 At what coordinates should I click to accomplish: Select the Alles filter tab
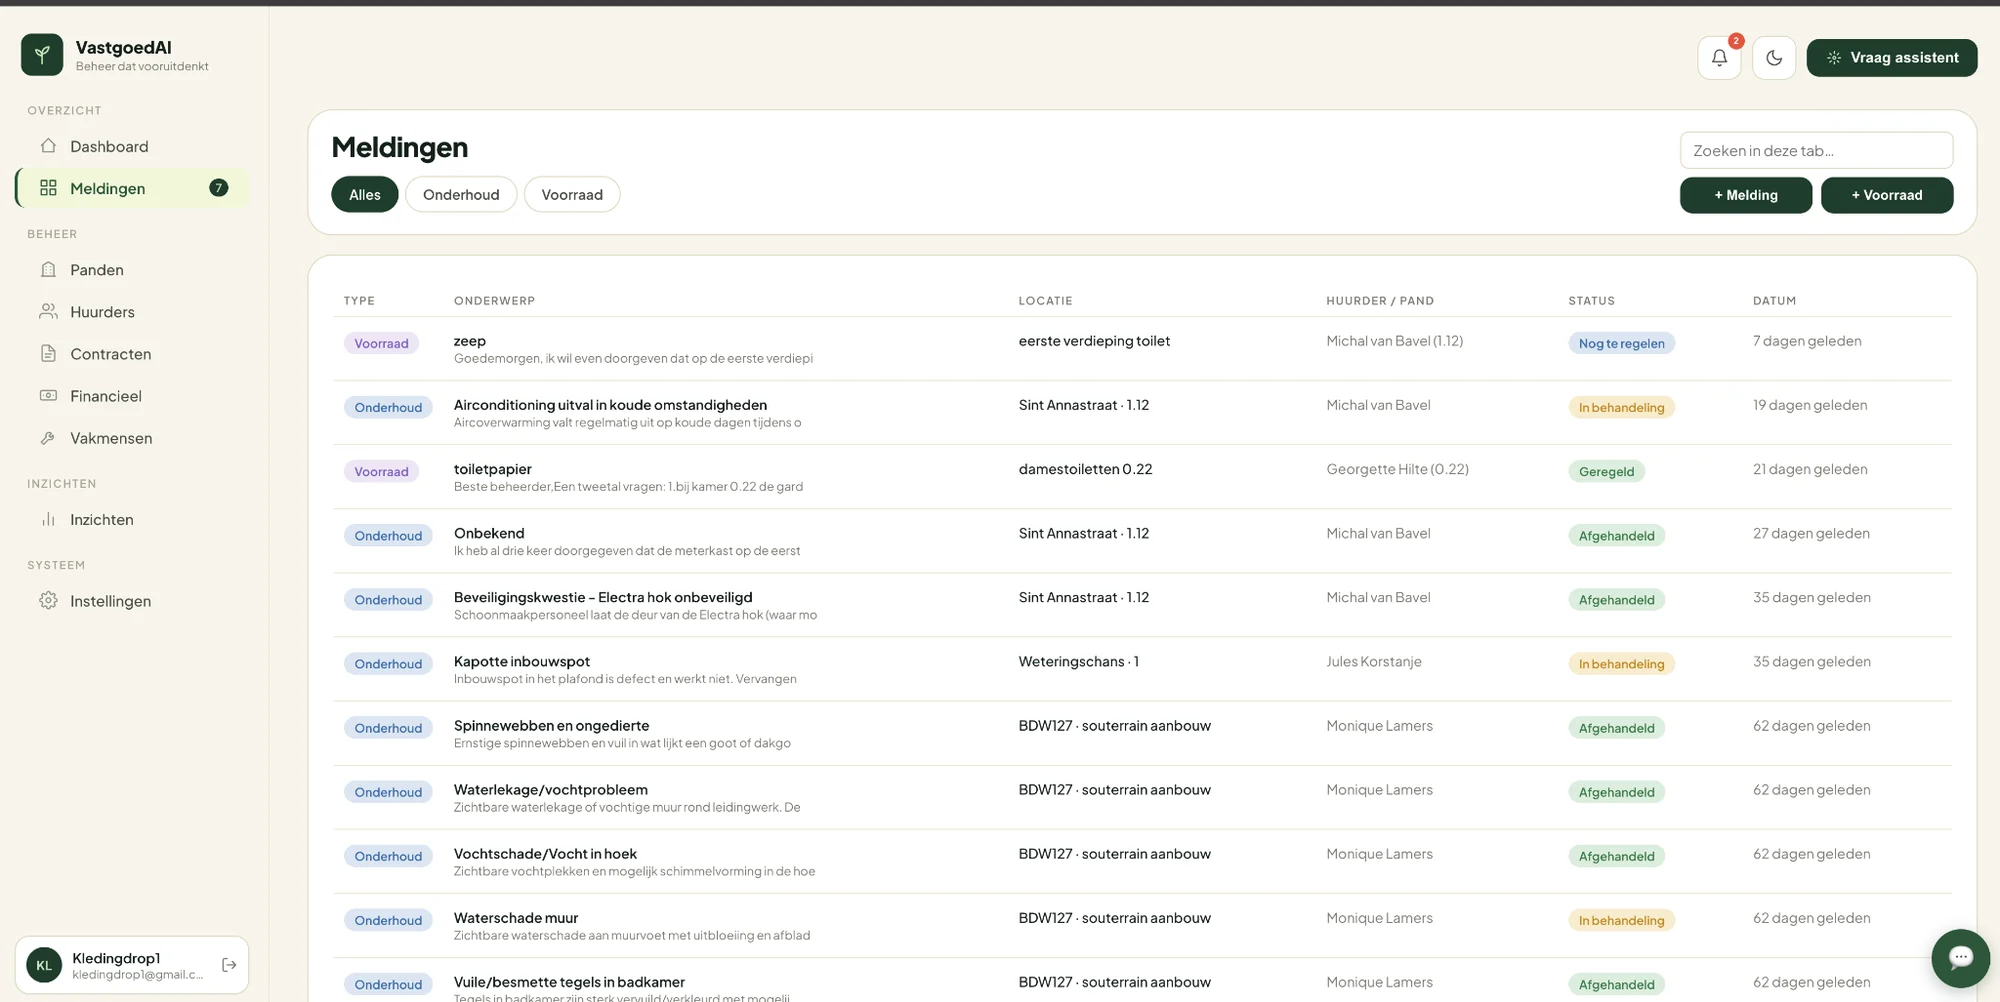point(365,195)
